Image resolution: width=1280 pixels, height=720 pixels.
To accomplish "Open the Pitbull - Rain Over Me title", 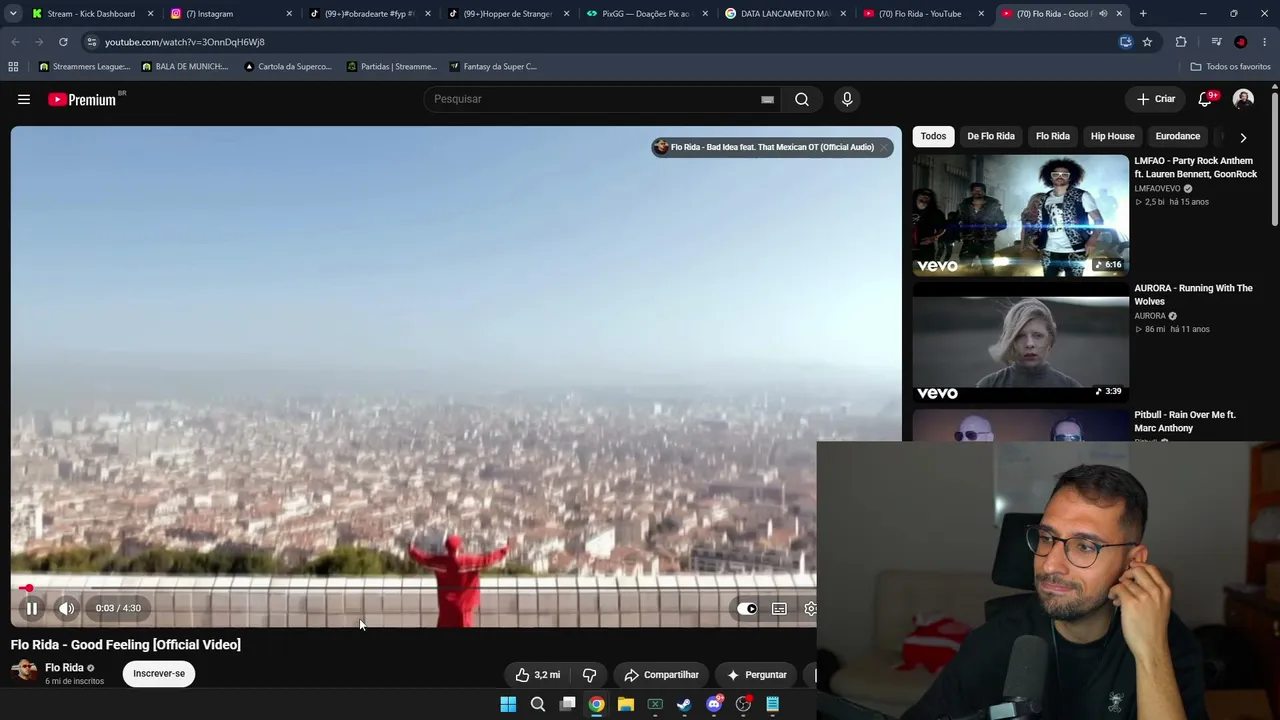I will [1185, 421].
